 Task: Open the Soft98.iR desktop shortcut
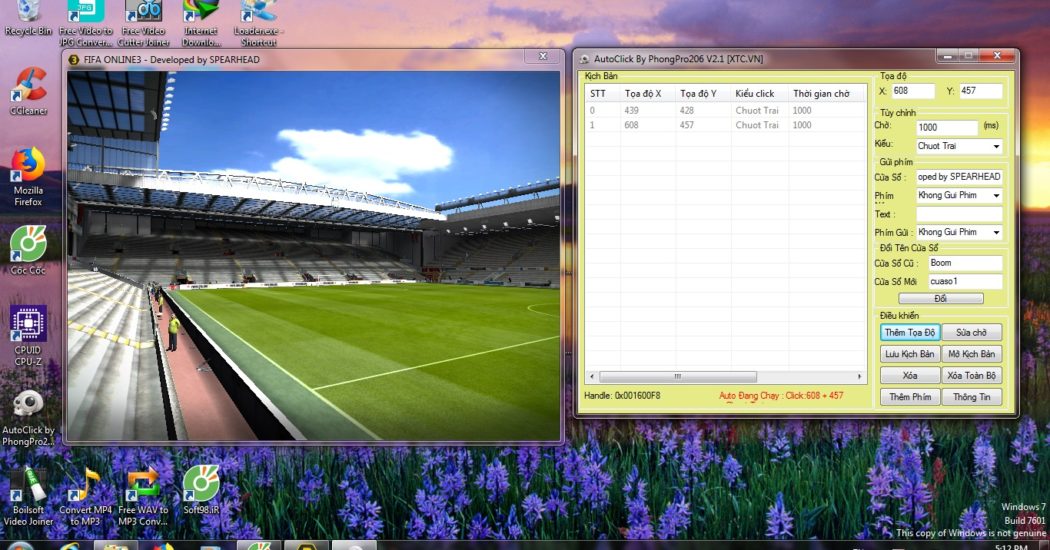point(201,490)
